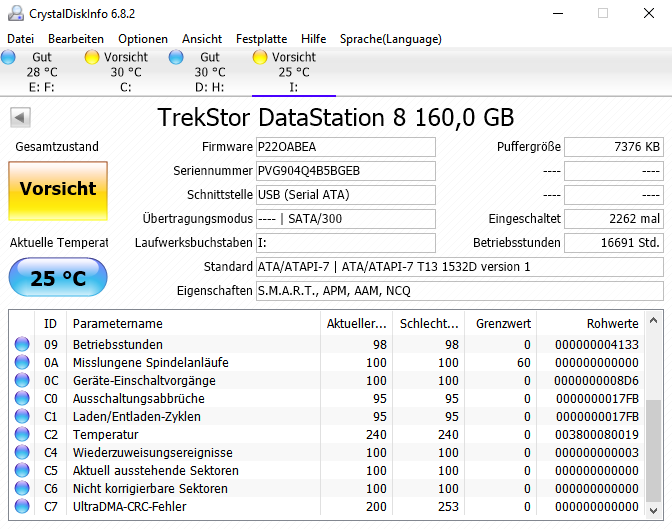Click the Seriennummer field
The width and height of the screenshot is (672, 529).
[x=345, y=171]
